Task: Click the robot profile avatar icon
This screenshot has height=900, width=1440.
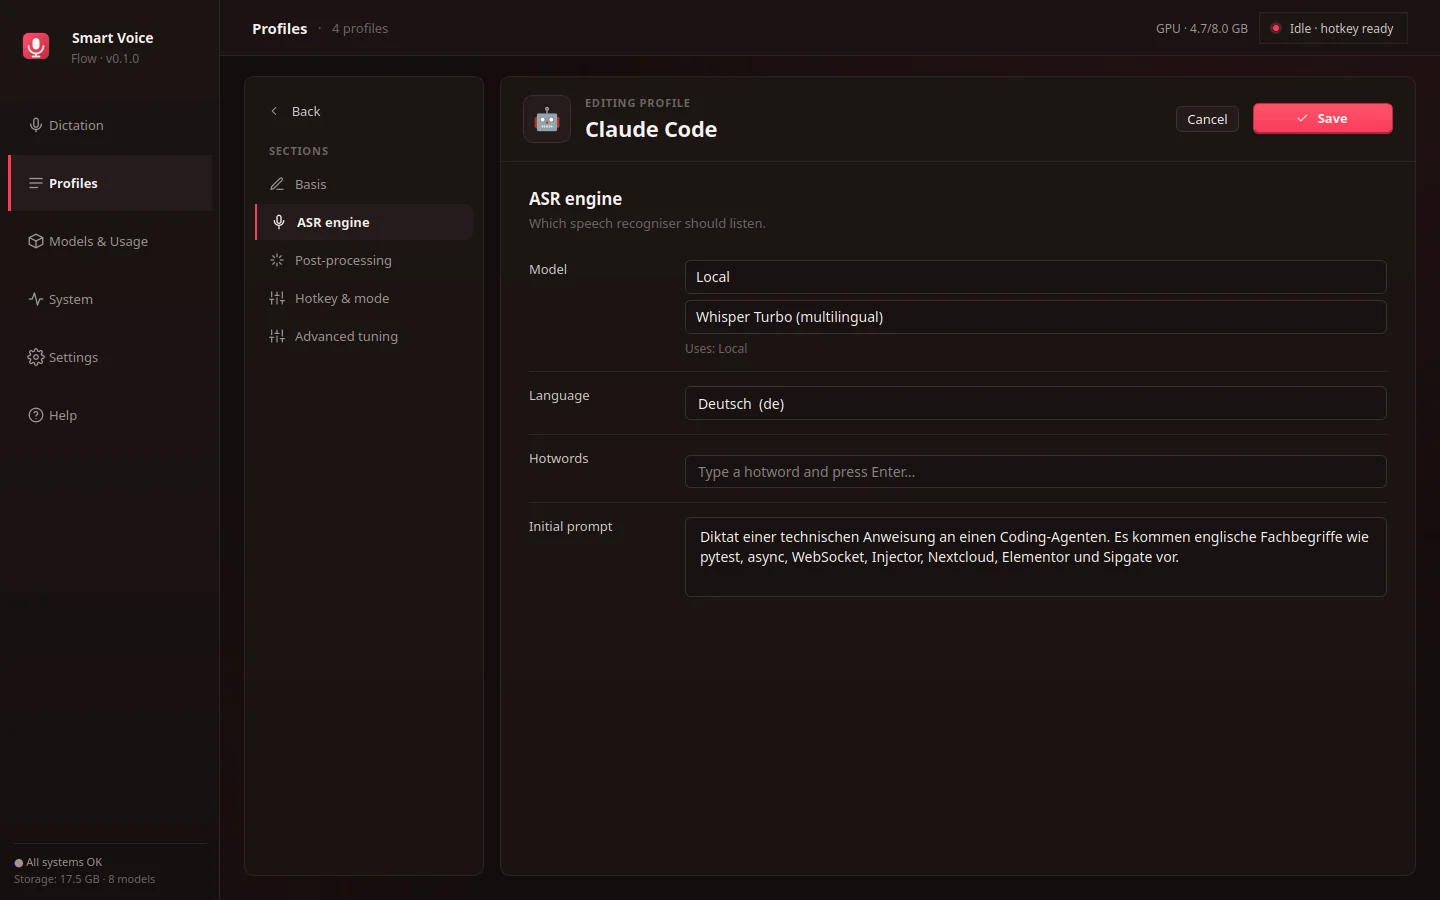Action: 547,119
